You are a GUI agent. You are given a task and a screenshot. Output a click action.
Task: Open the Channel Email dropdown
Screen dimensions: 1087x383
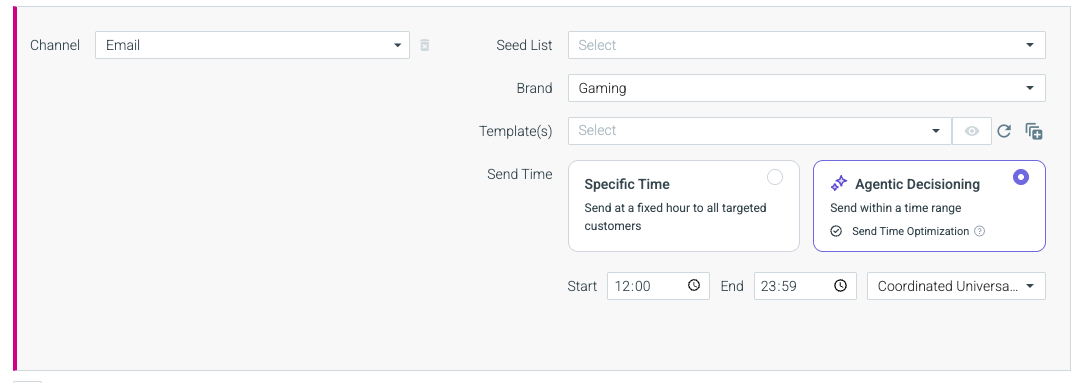(252, 45)
